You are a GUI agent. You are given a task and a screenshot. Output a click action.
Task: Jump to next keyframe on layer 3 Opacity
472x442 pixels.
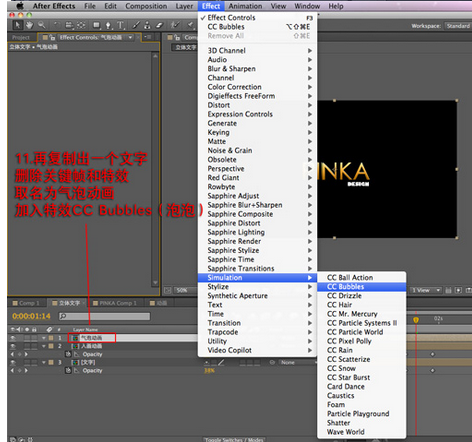(26, 370)
